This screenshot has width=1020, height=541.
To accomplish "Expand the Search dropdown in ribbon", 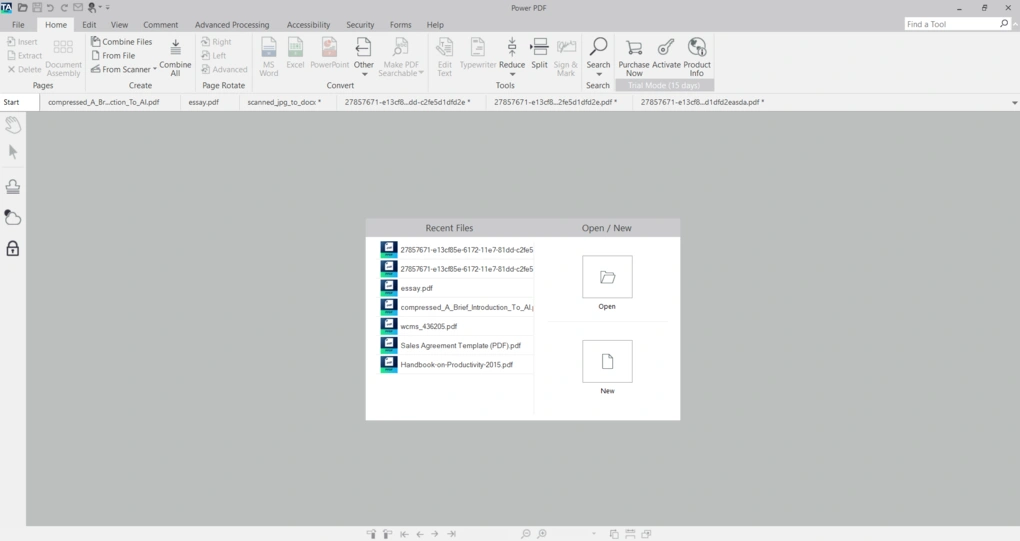I will [598, 74].
